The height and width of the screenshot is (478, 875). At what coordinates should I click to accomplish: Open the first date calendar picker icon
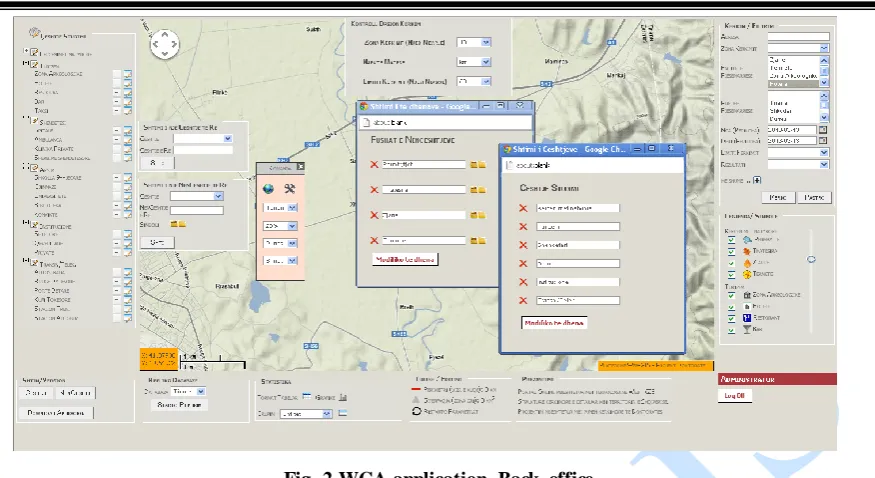(823, 129)
